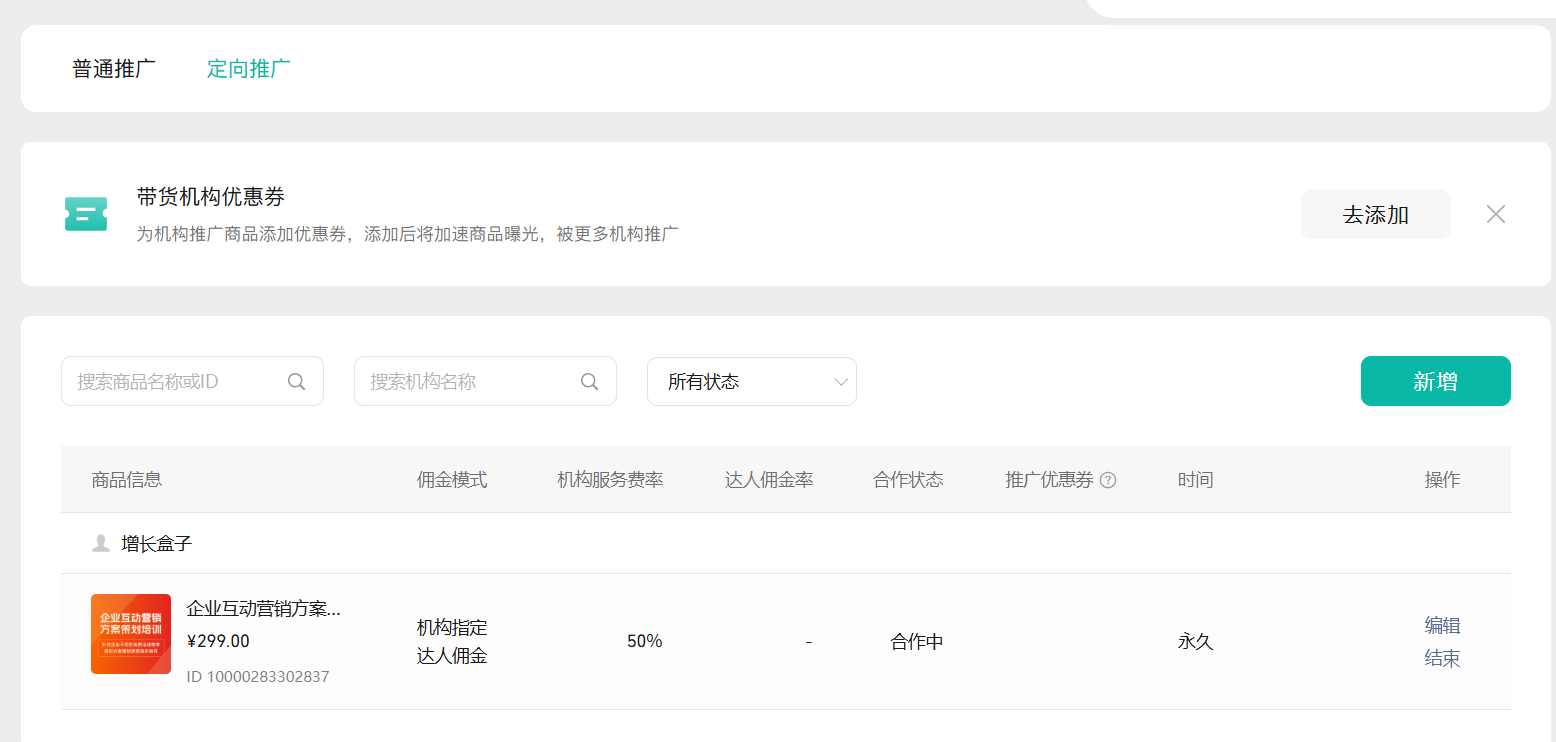Click magnifier icon in product search box
Screen dimensions: 1556x742
(x=297, y=381)
